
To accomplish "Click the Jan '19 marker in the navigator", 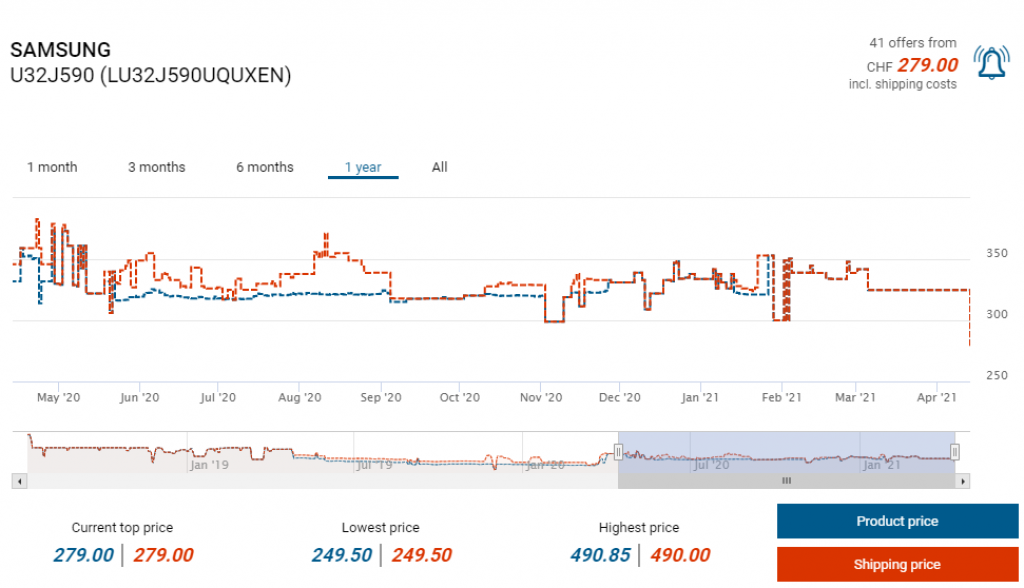I will click(210, 465).
